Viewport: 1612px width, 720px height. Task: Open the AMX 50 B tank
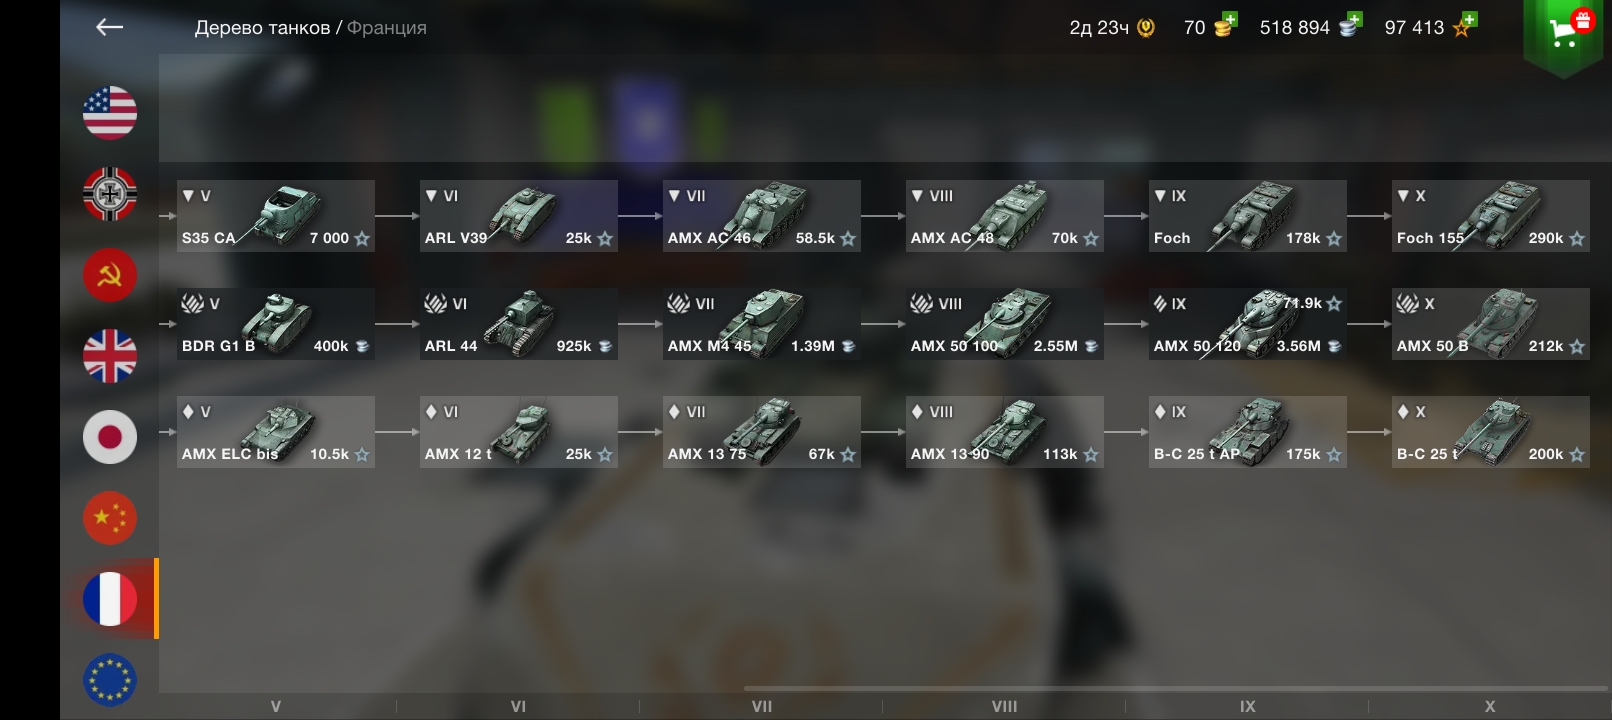coord(1490,324)
